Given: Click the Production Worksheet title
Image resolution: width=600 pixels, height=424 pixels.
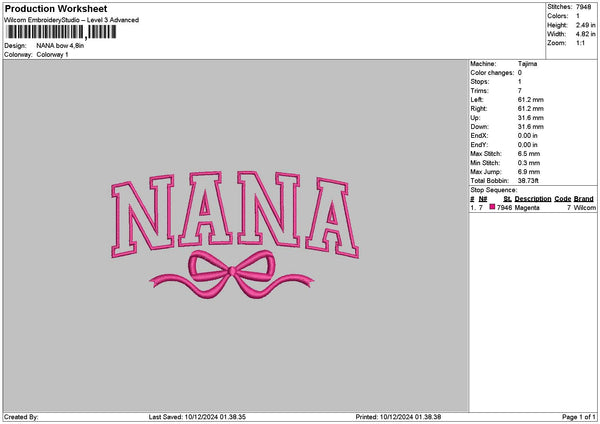Looking at the screenshot, I should pos(56,8).
